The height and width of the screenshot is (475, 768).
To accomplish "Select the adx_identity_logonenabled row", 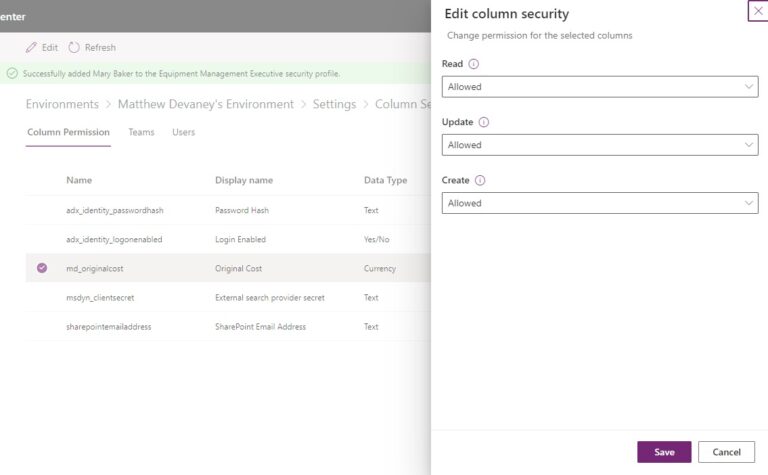I will pos(228,239).
